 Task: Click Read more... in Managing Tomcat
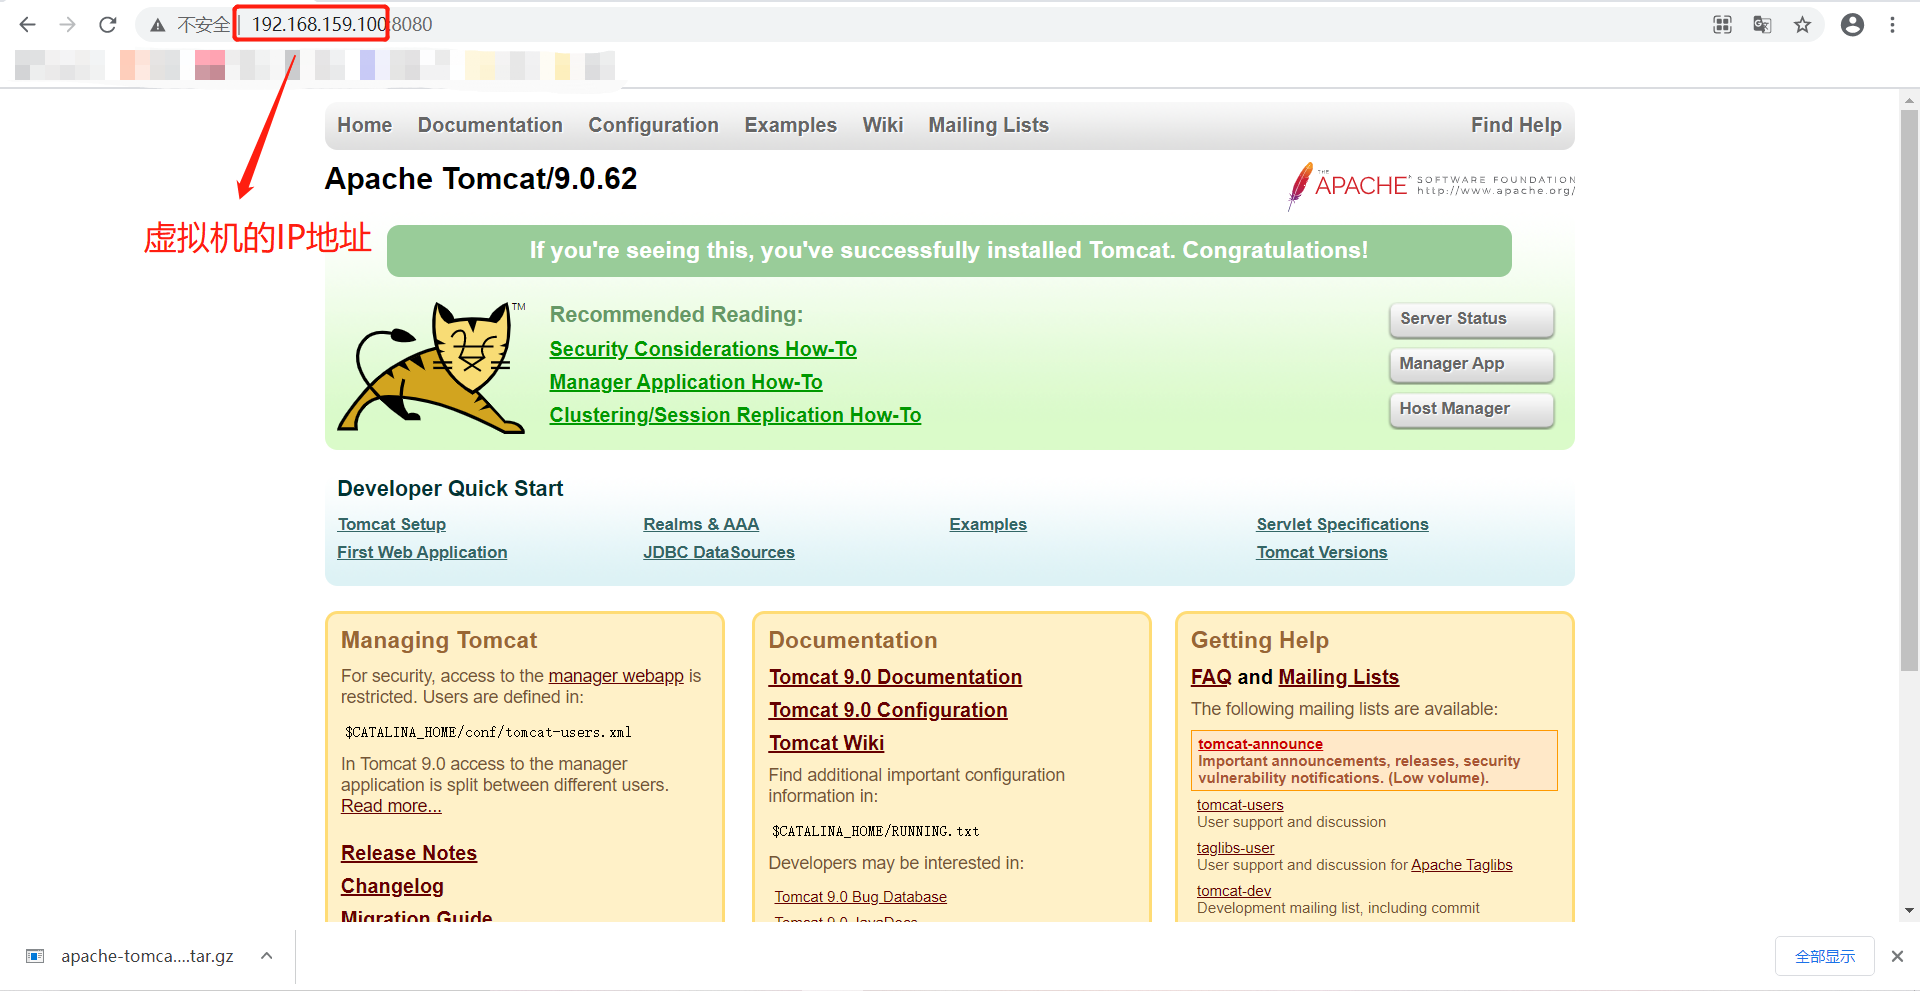click(391, 806)
